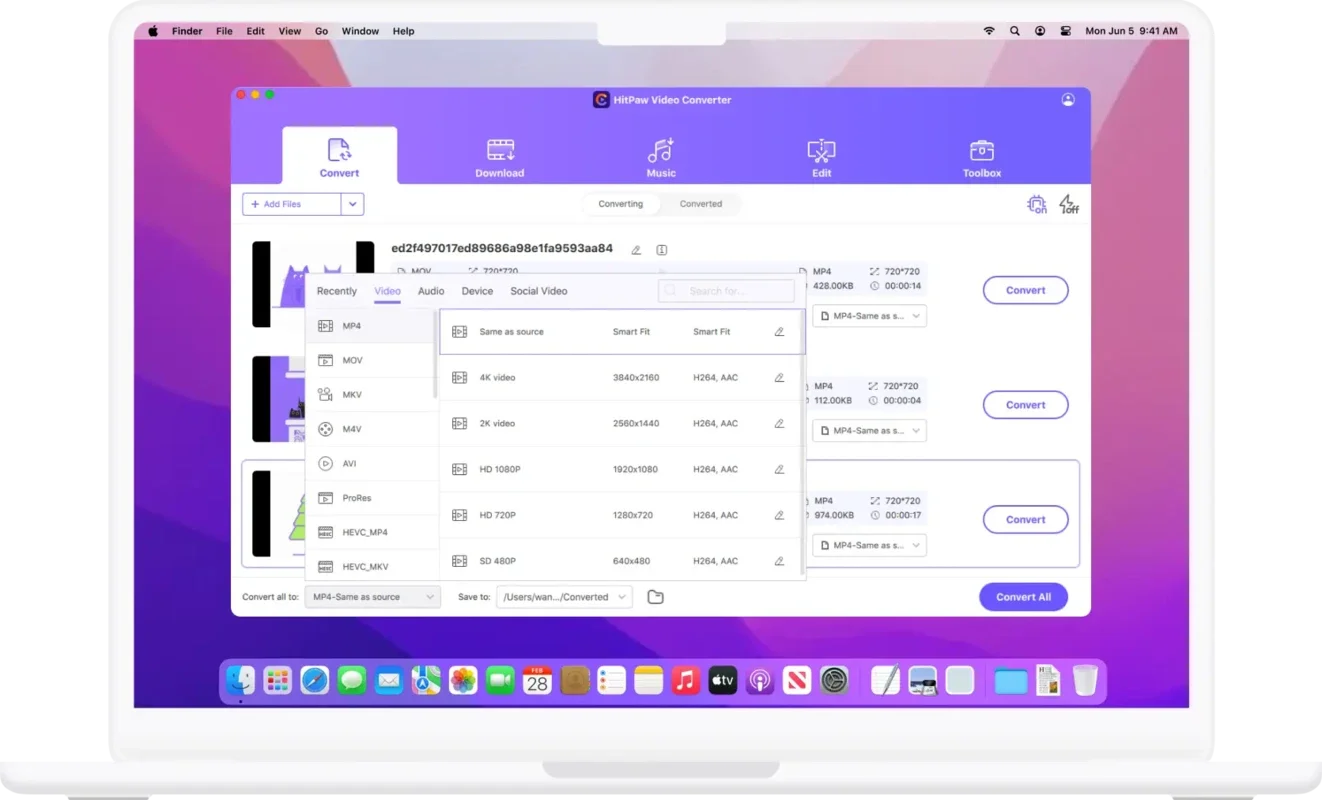
Task: Open Safari from the Dock
Action: tap(315, 681)
